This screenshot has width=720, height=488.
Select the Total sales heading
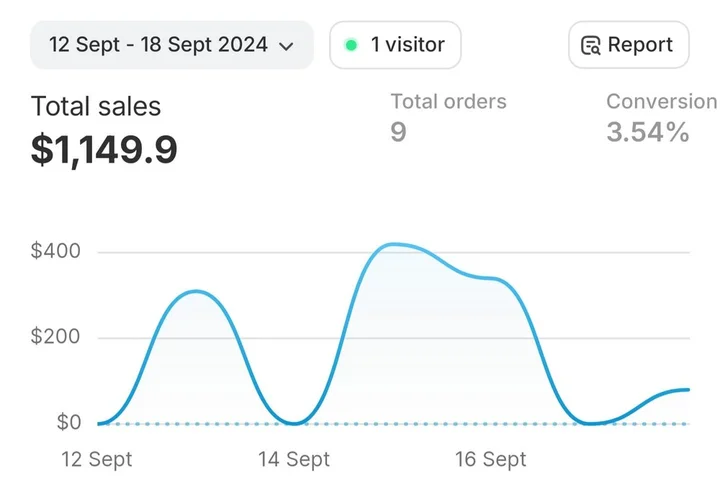point(96,106)
